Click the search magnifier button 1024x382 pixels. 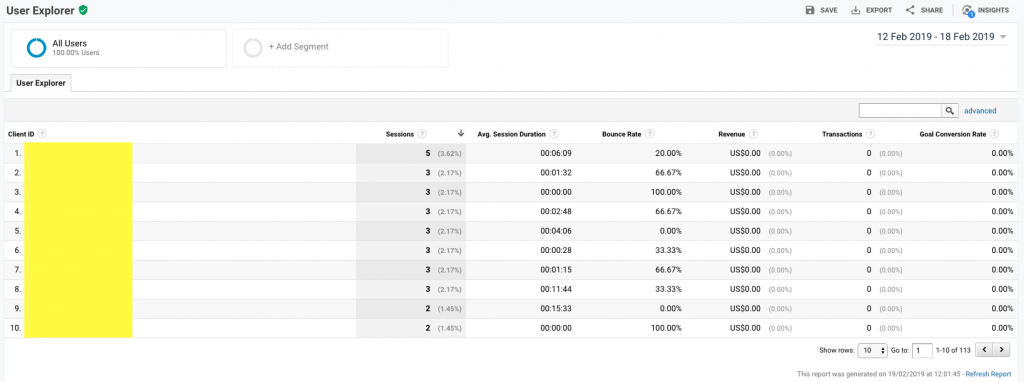[x=950, y=110]
